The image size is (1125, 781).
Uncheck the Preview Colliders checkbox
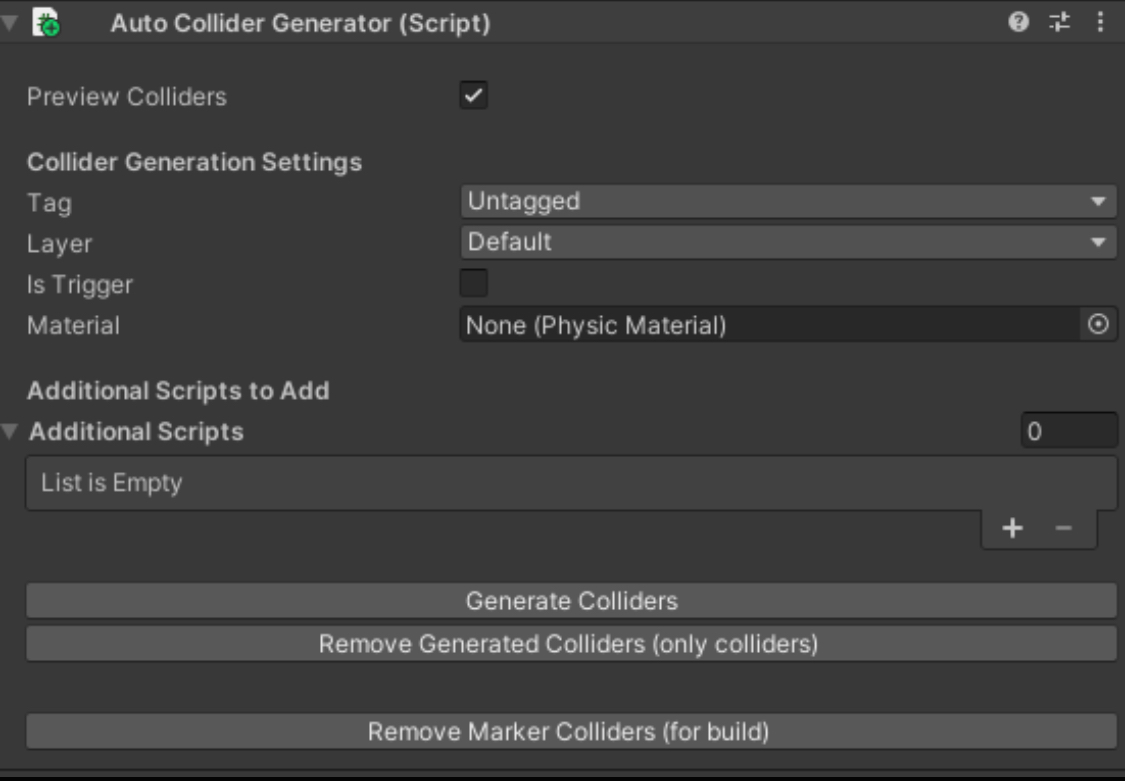[x=474, y=95]
